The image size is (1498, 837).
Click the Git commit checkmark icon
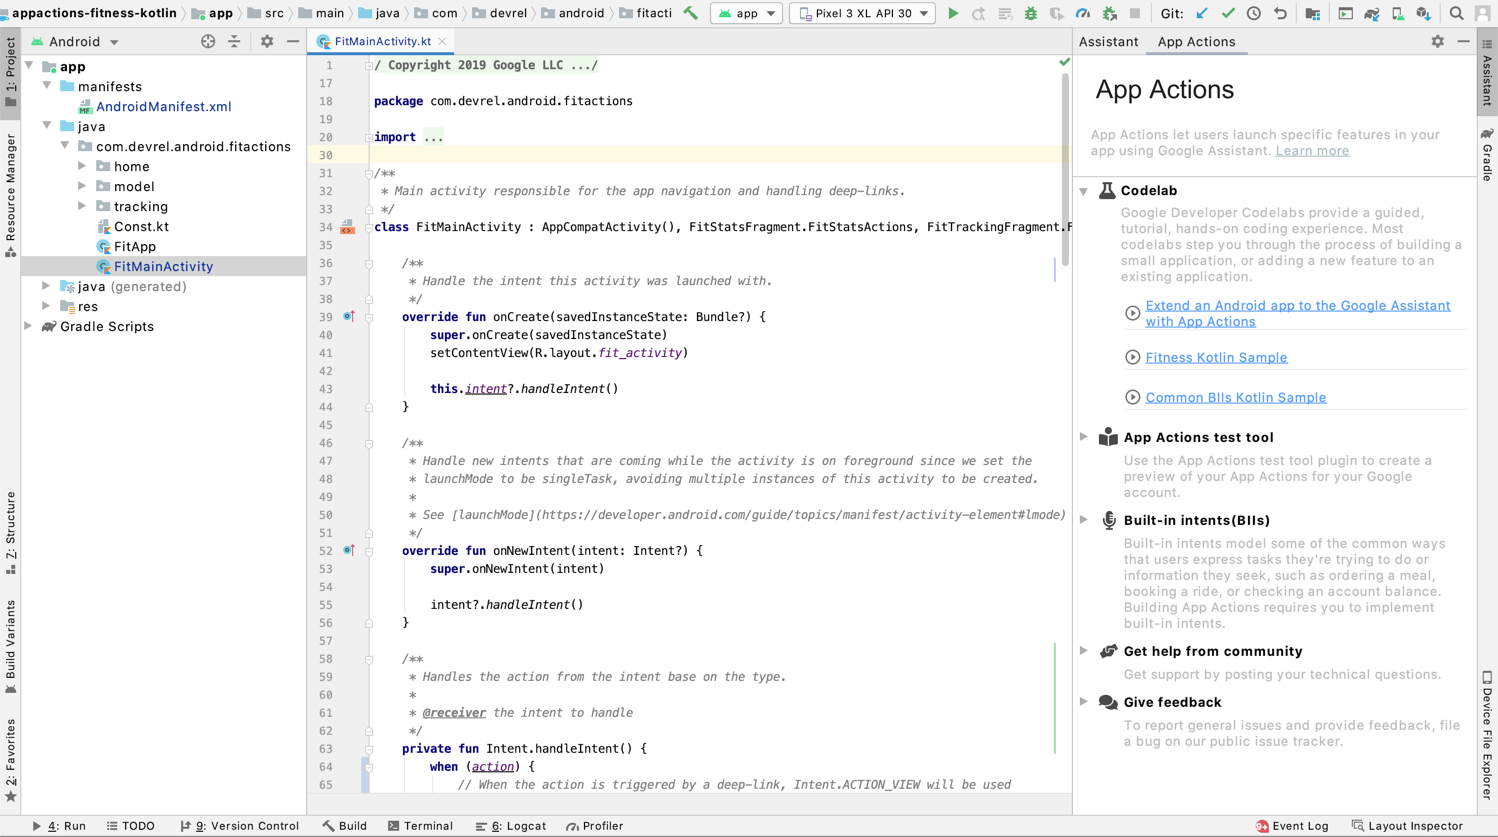click(x=1228, y=14)
